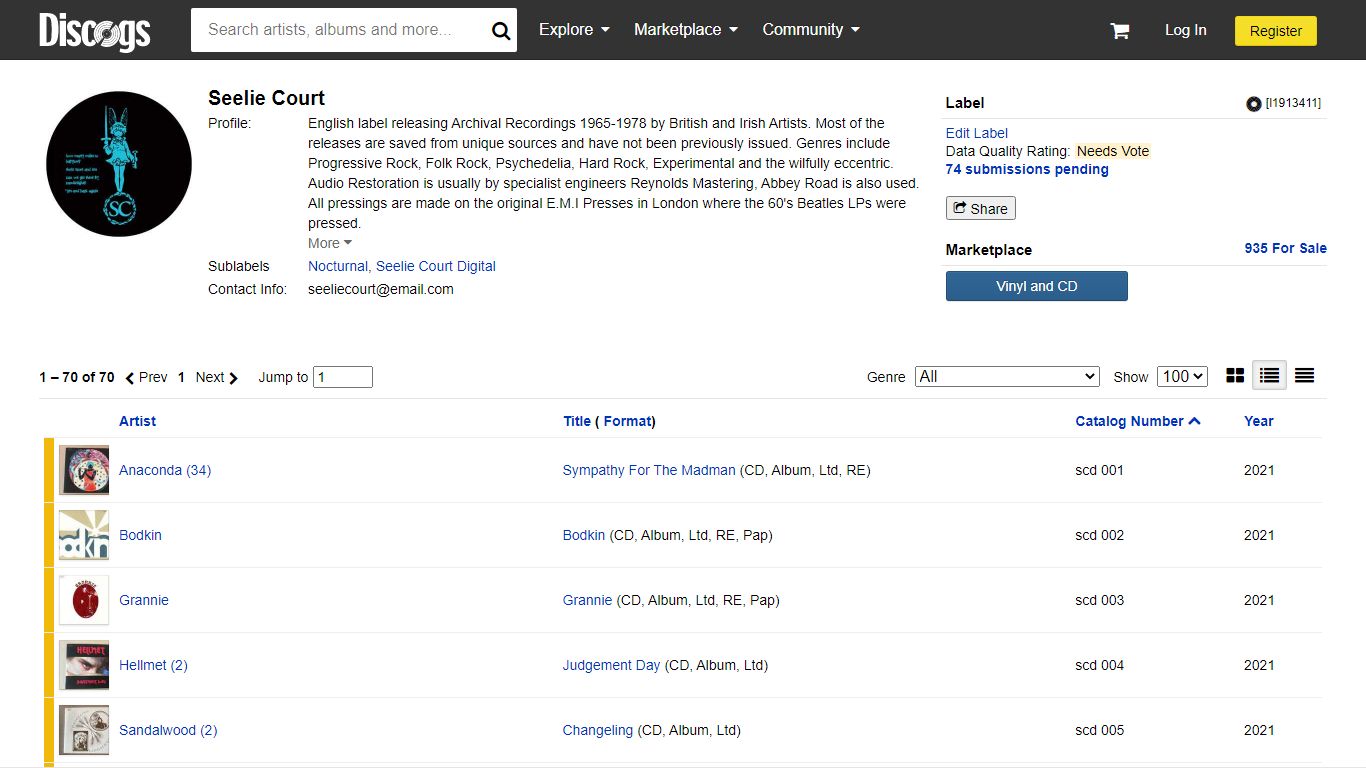Sort the list by Artist column
Viewport: 1366px width, 768px height.
[x=137, y=421]
